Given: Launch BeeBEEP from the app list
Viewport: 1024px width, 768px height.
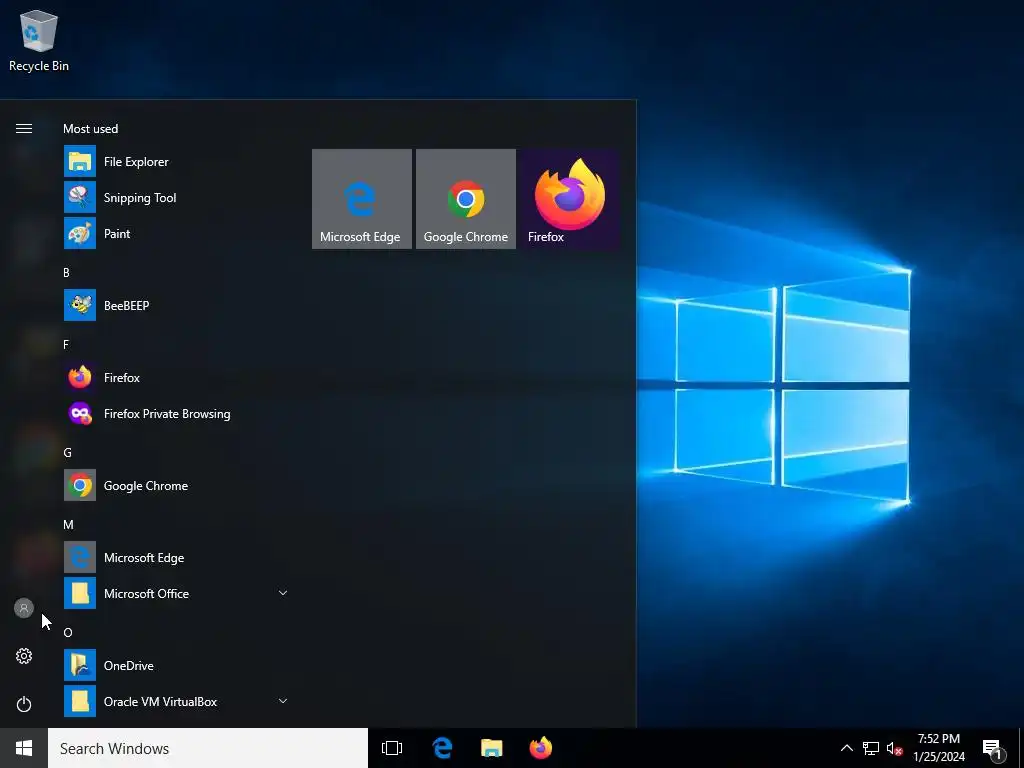Looking at the screenshot, I should coord(177,305).
